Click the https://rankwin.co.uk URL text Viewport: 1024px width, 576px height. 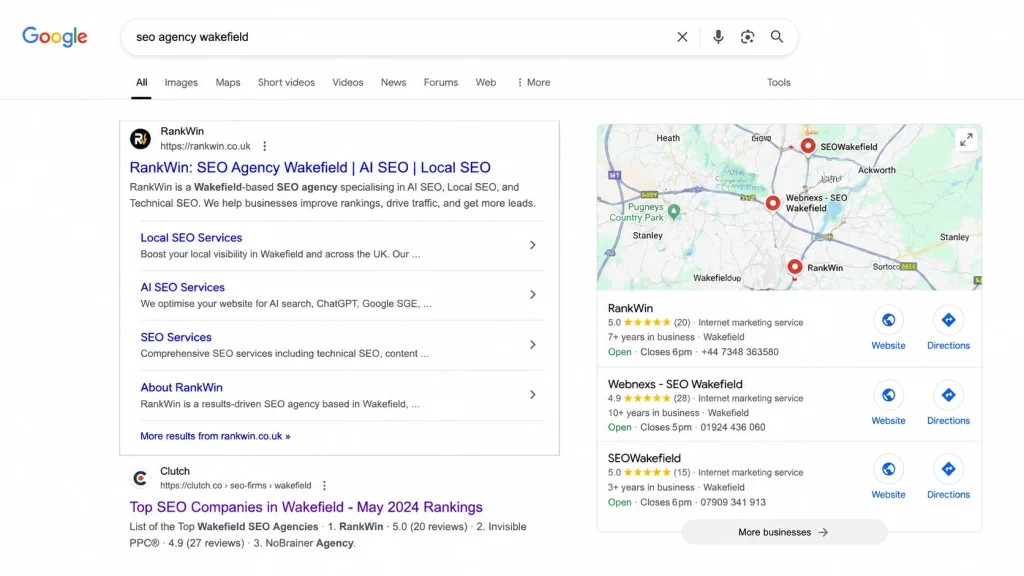click(206, 146)
